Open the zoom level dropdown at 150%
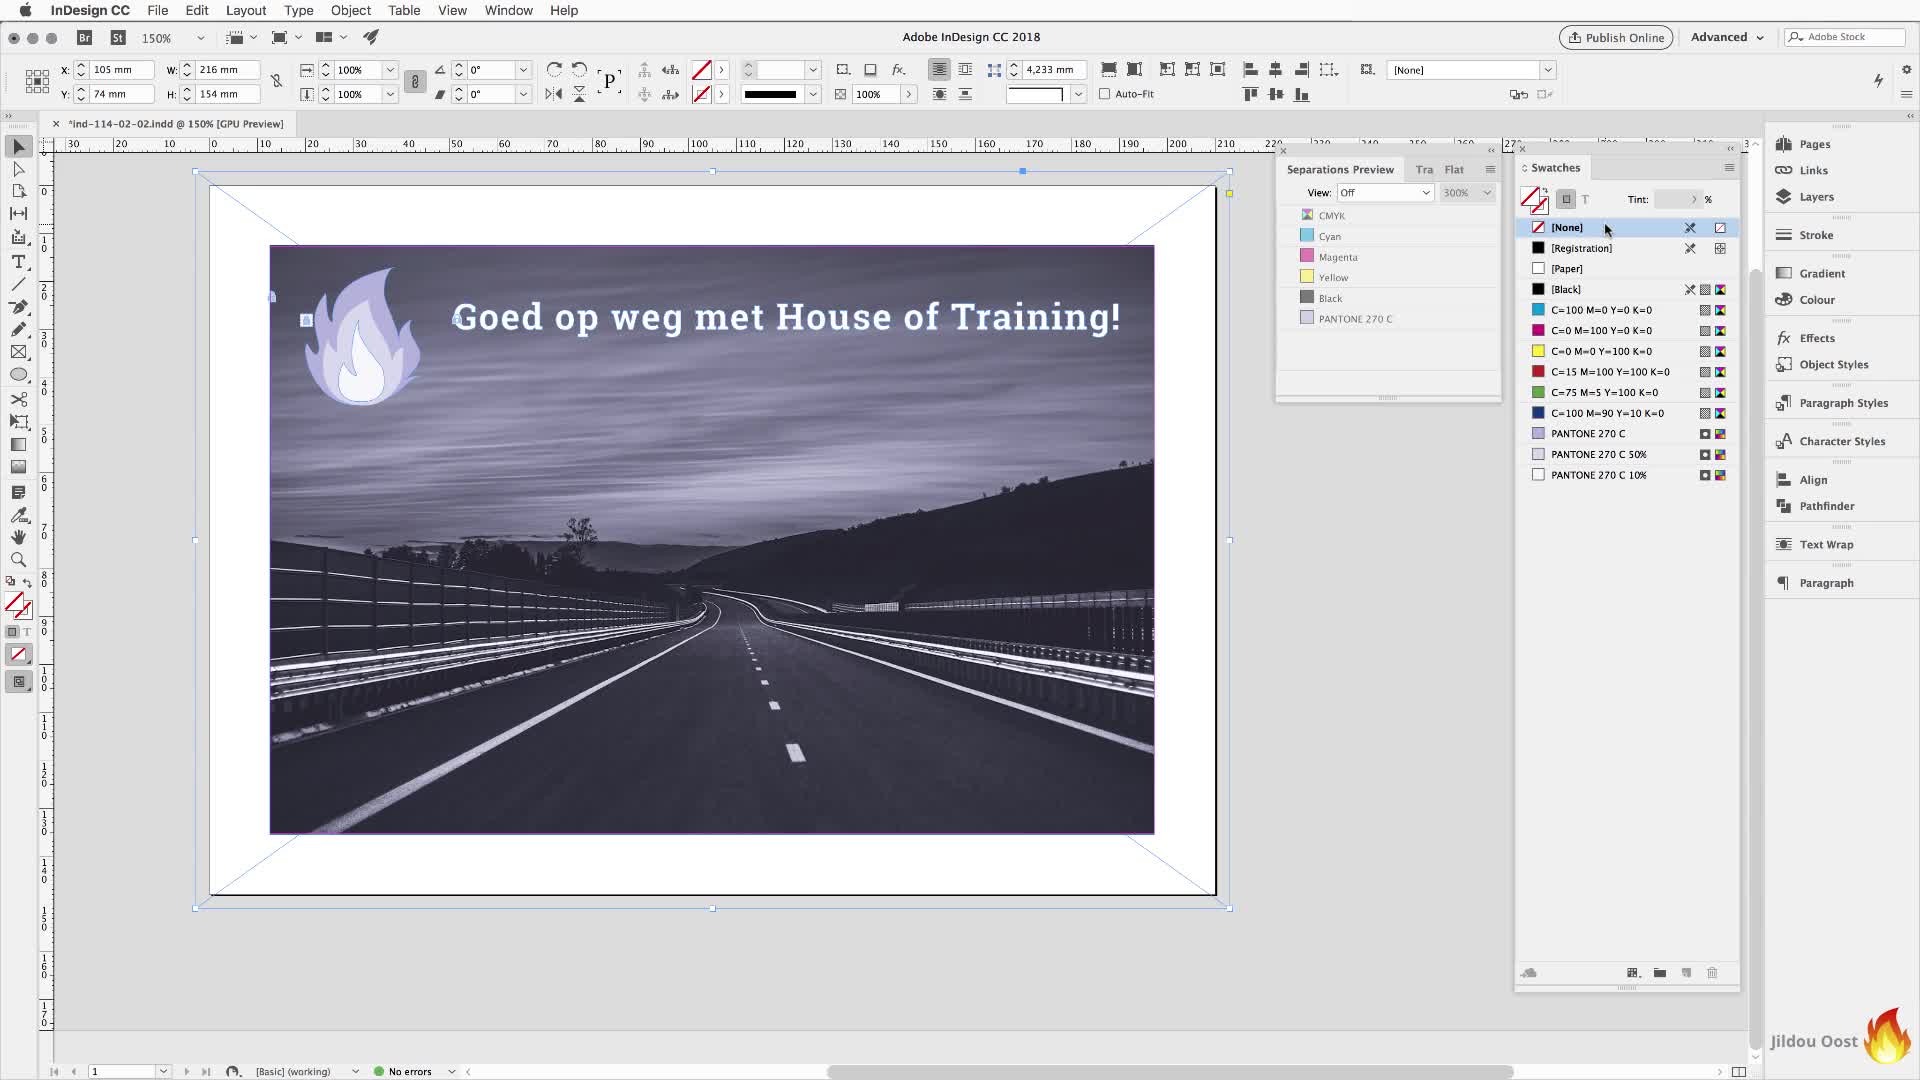This screenshot has height=1080, width=1920. click(200, 38)
